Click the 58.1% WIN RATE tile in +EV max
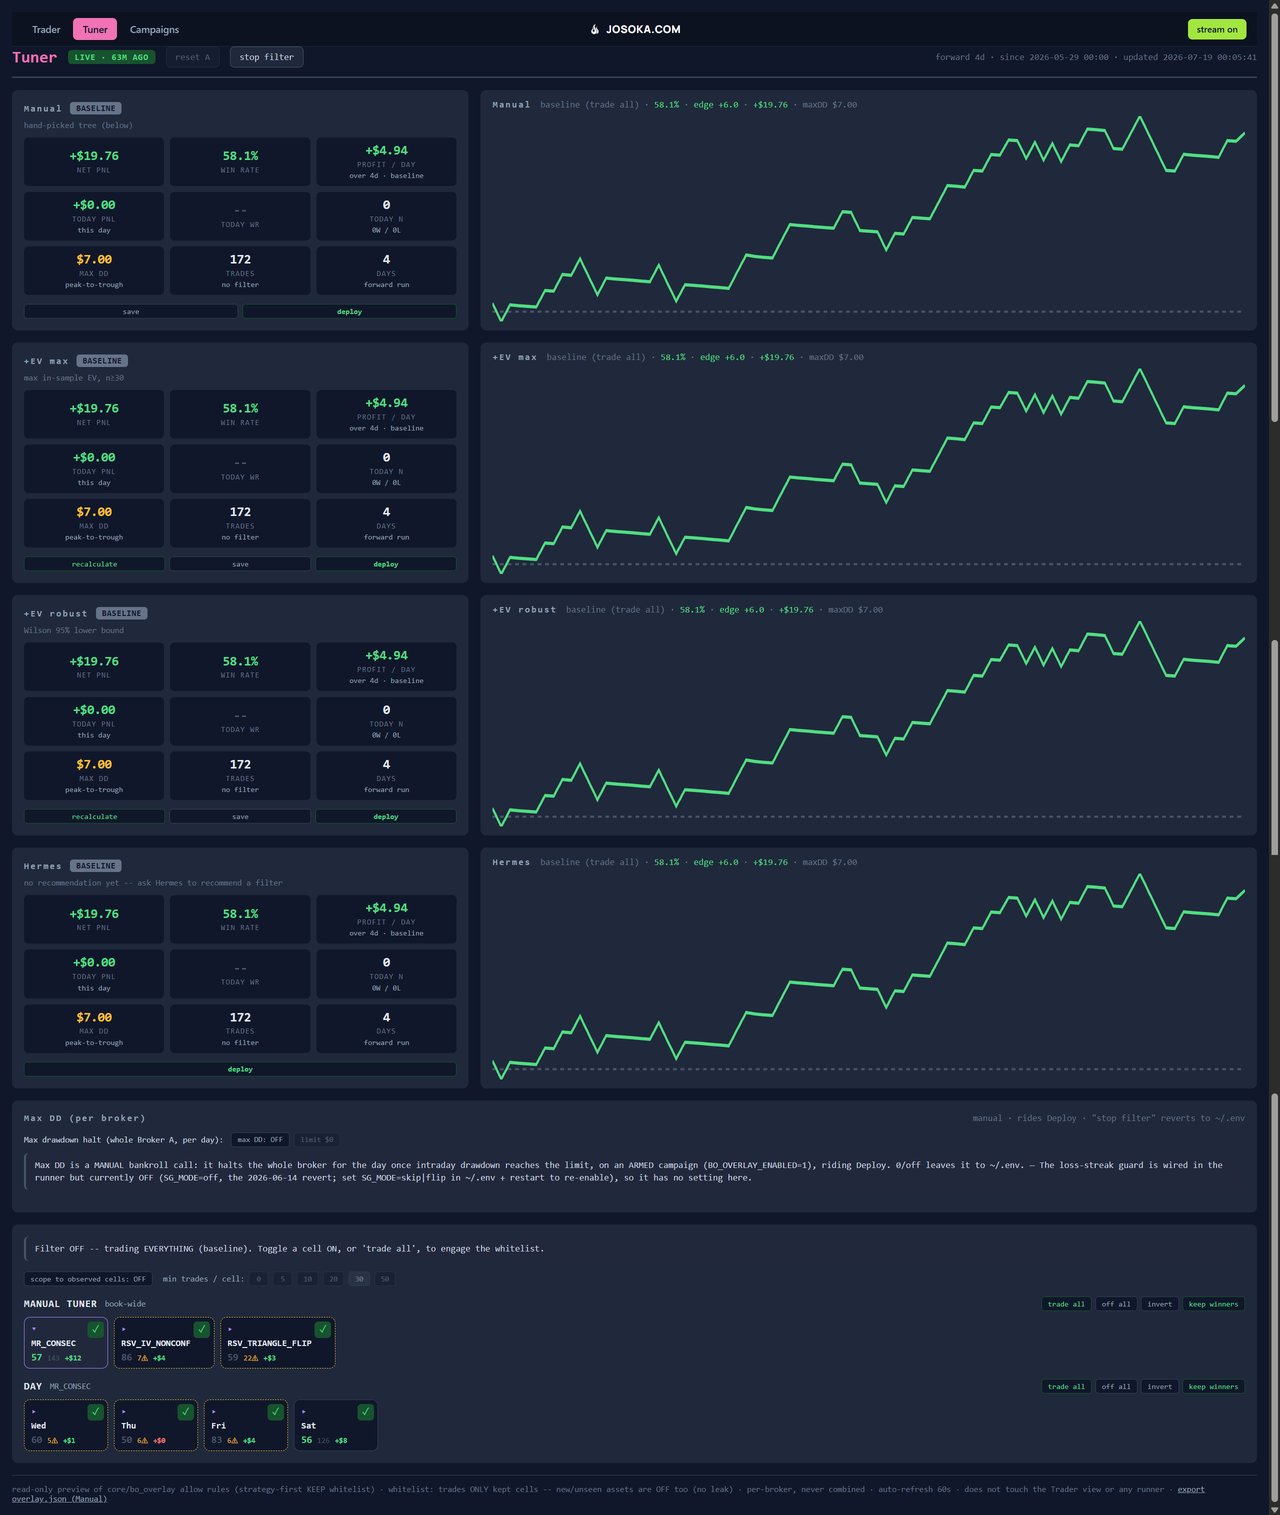The width and height of the screenshot is (1280, 1515). click(240, 414)
